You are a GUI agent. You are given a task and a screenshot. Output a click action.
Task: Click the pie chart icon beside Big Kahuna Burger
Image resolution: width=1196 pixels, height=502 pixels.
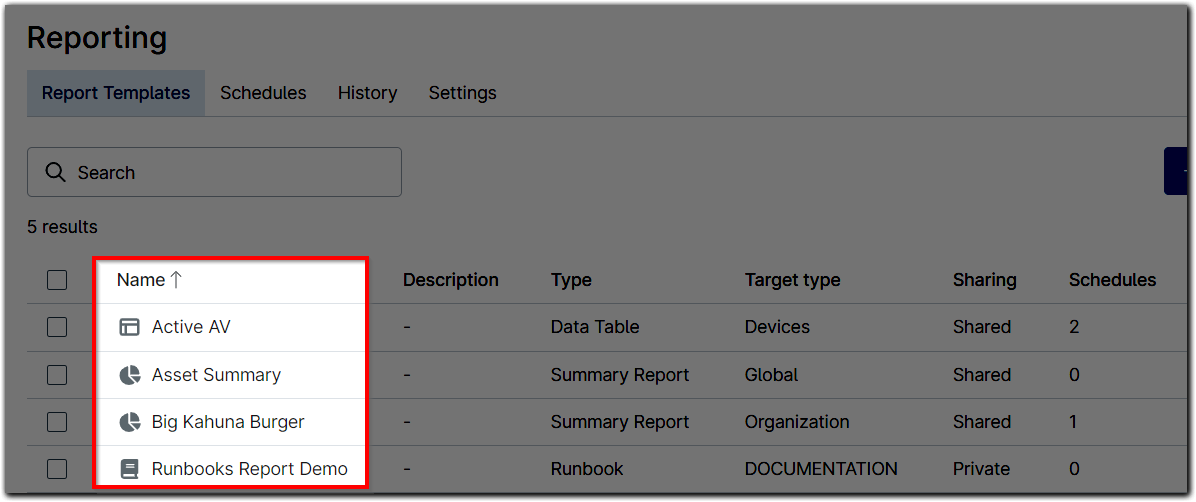[129, 422]
